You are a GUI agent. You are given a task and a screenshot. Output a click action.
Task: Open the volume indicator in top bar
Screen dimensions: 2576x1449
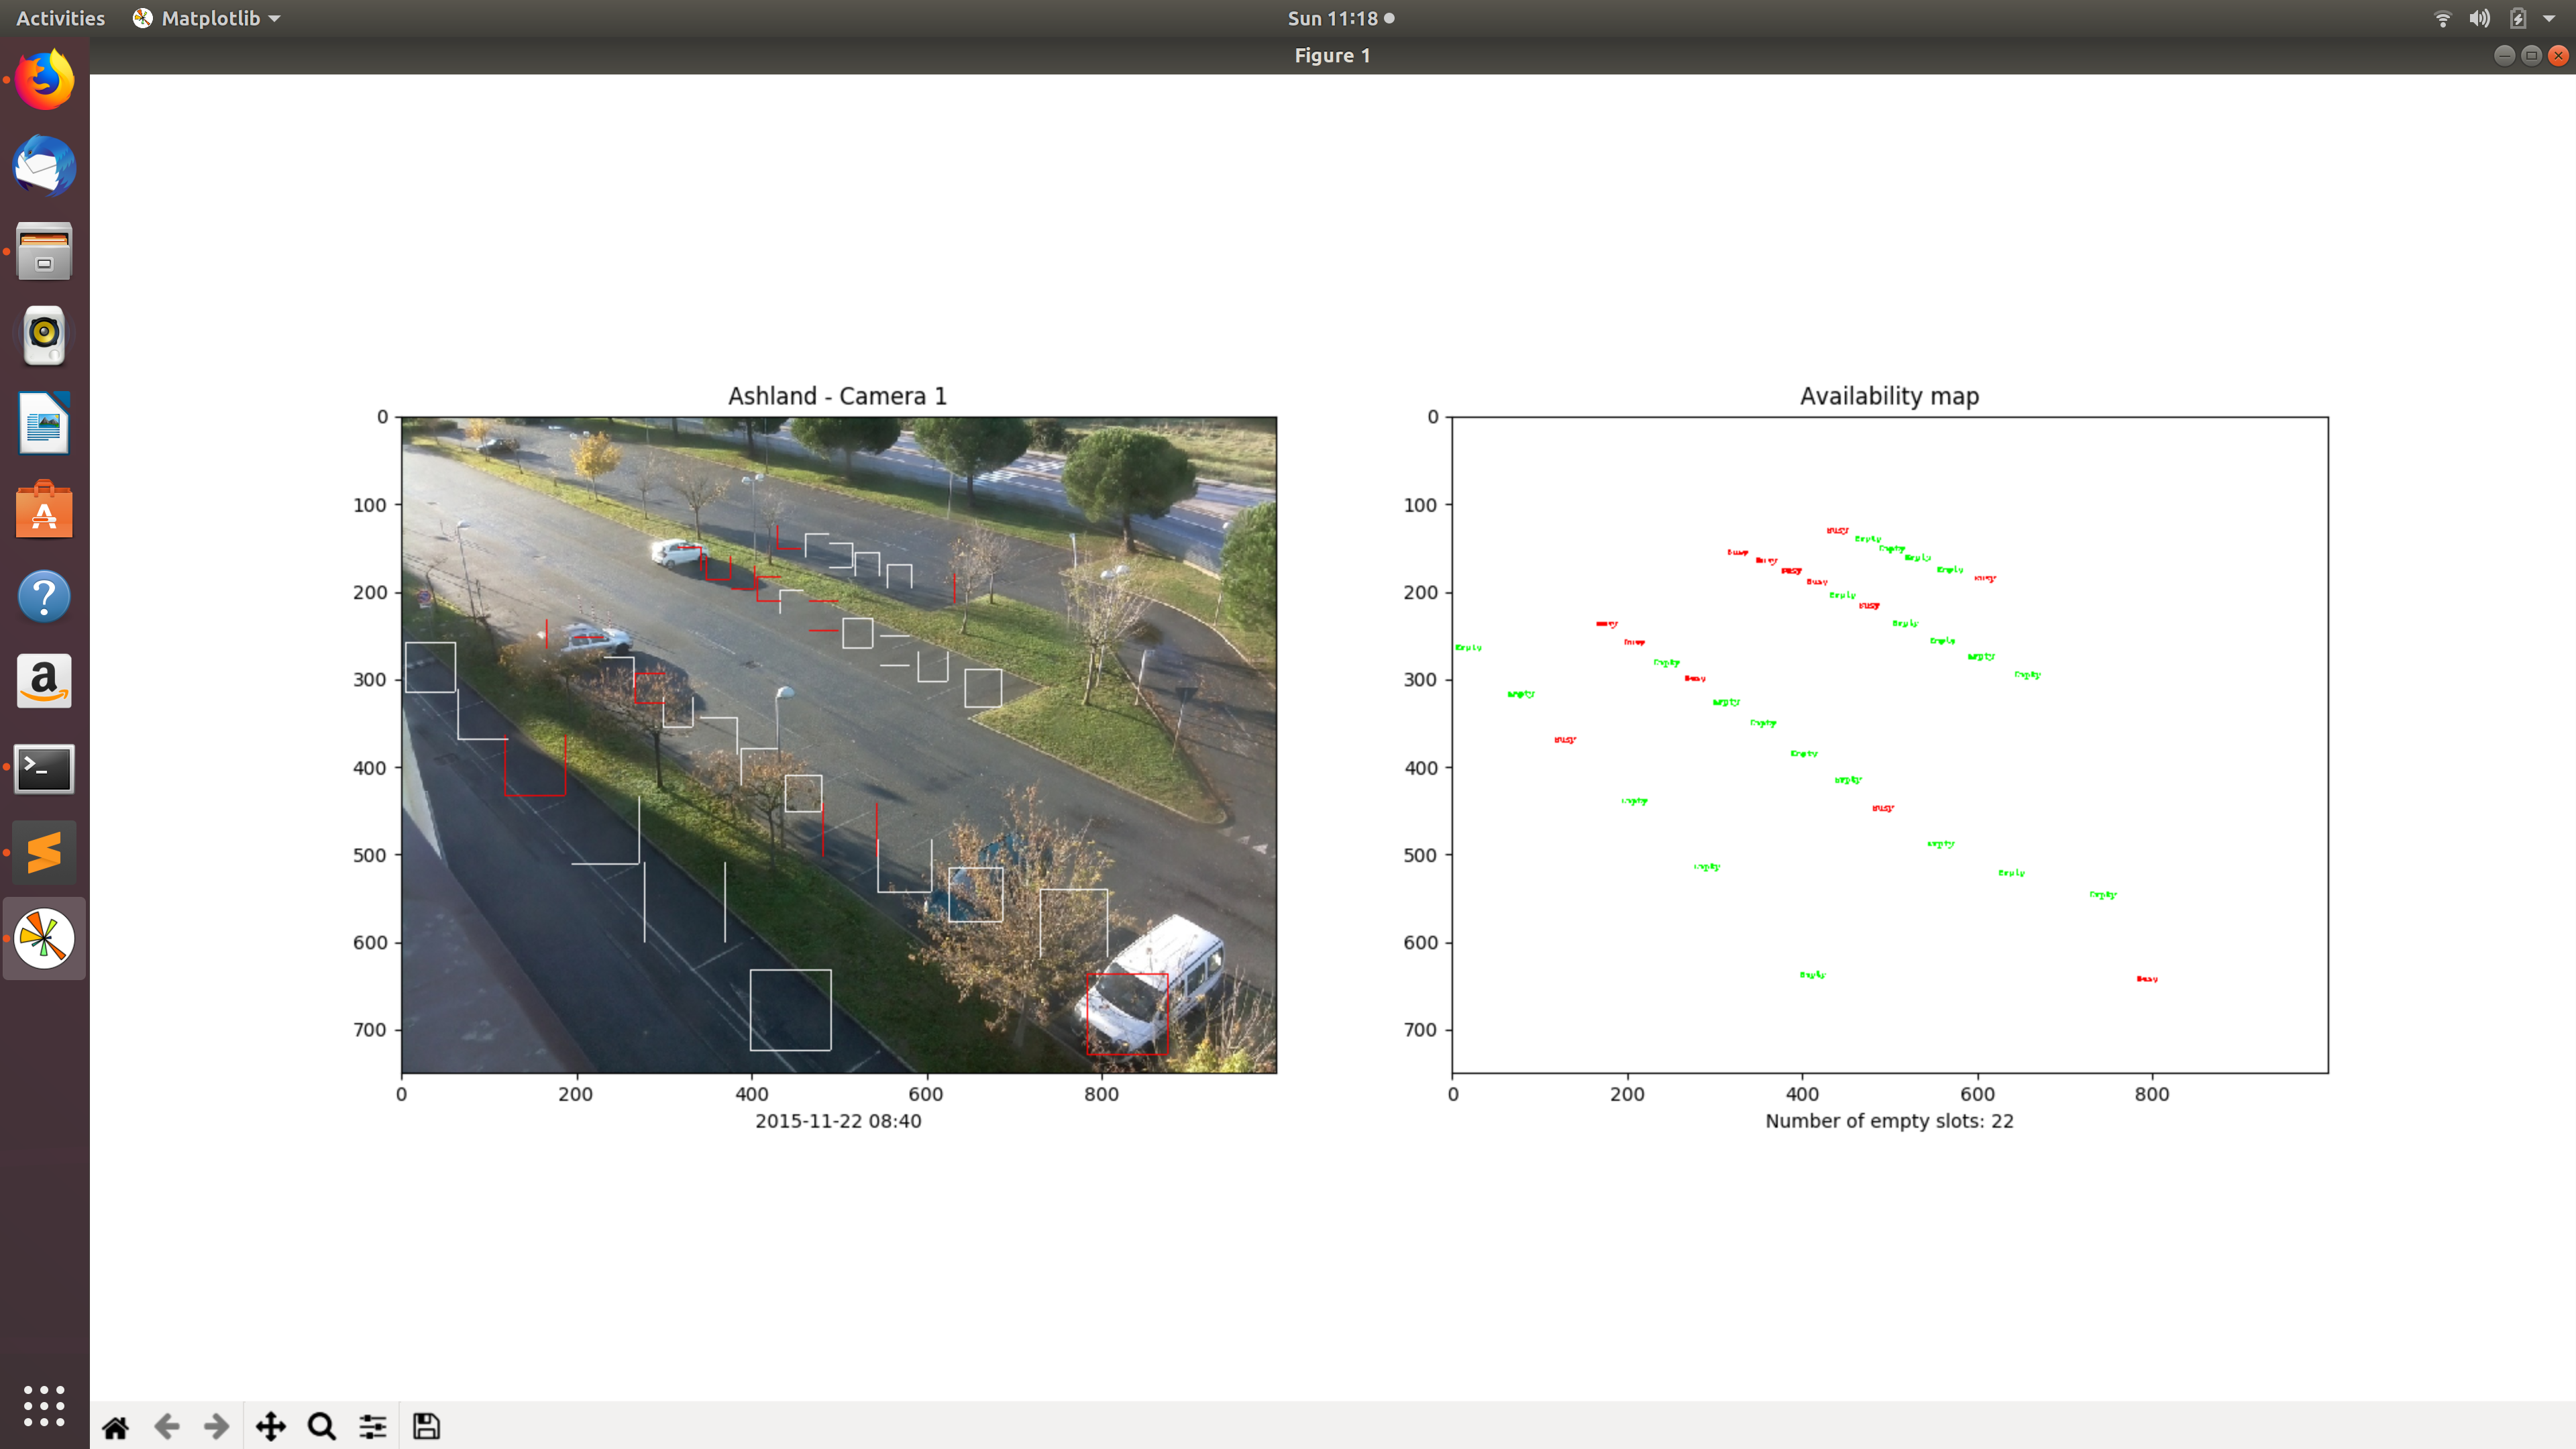pyautogui.click(x=2479, y=18)
